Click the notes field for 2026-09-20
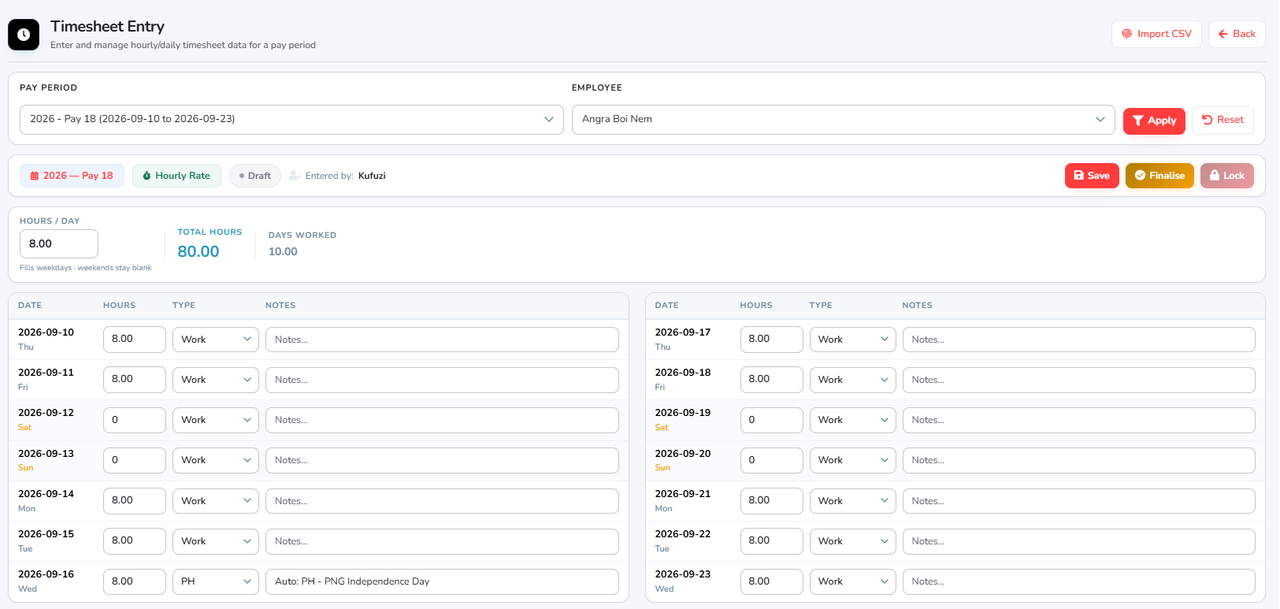1280x609 pixels. click(x=1079, y=460)
